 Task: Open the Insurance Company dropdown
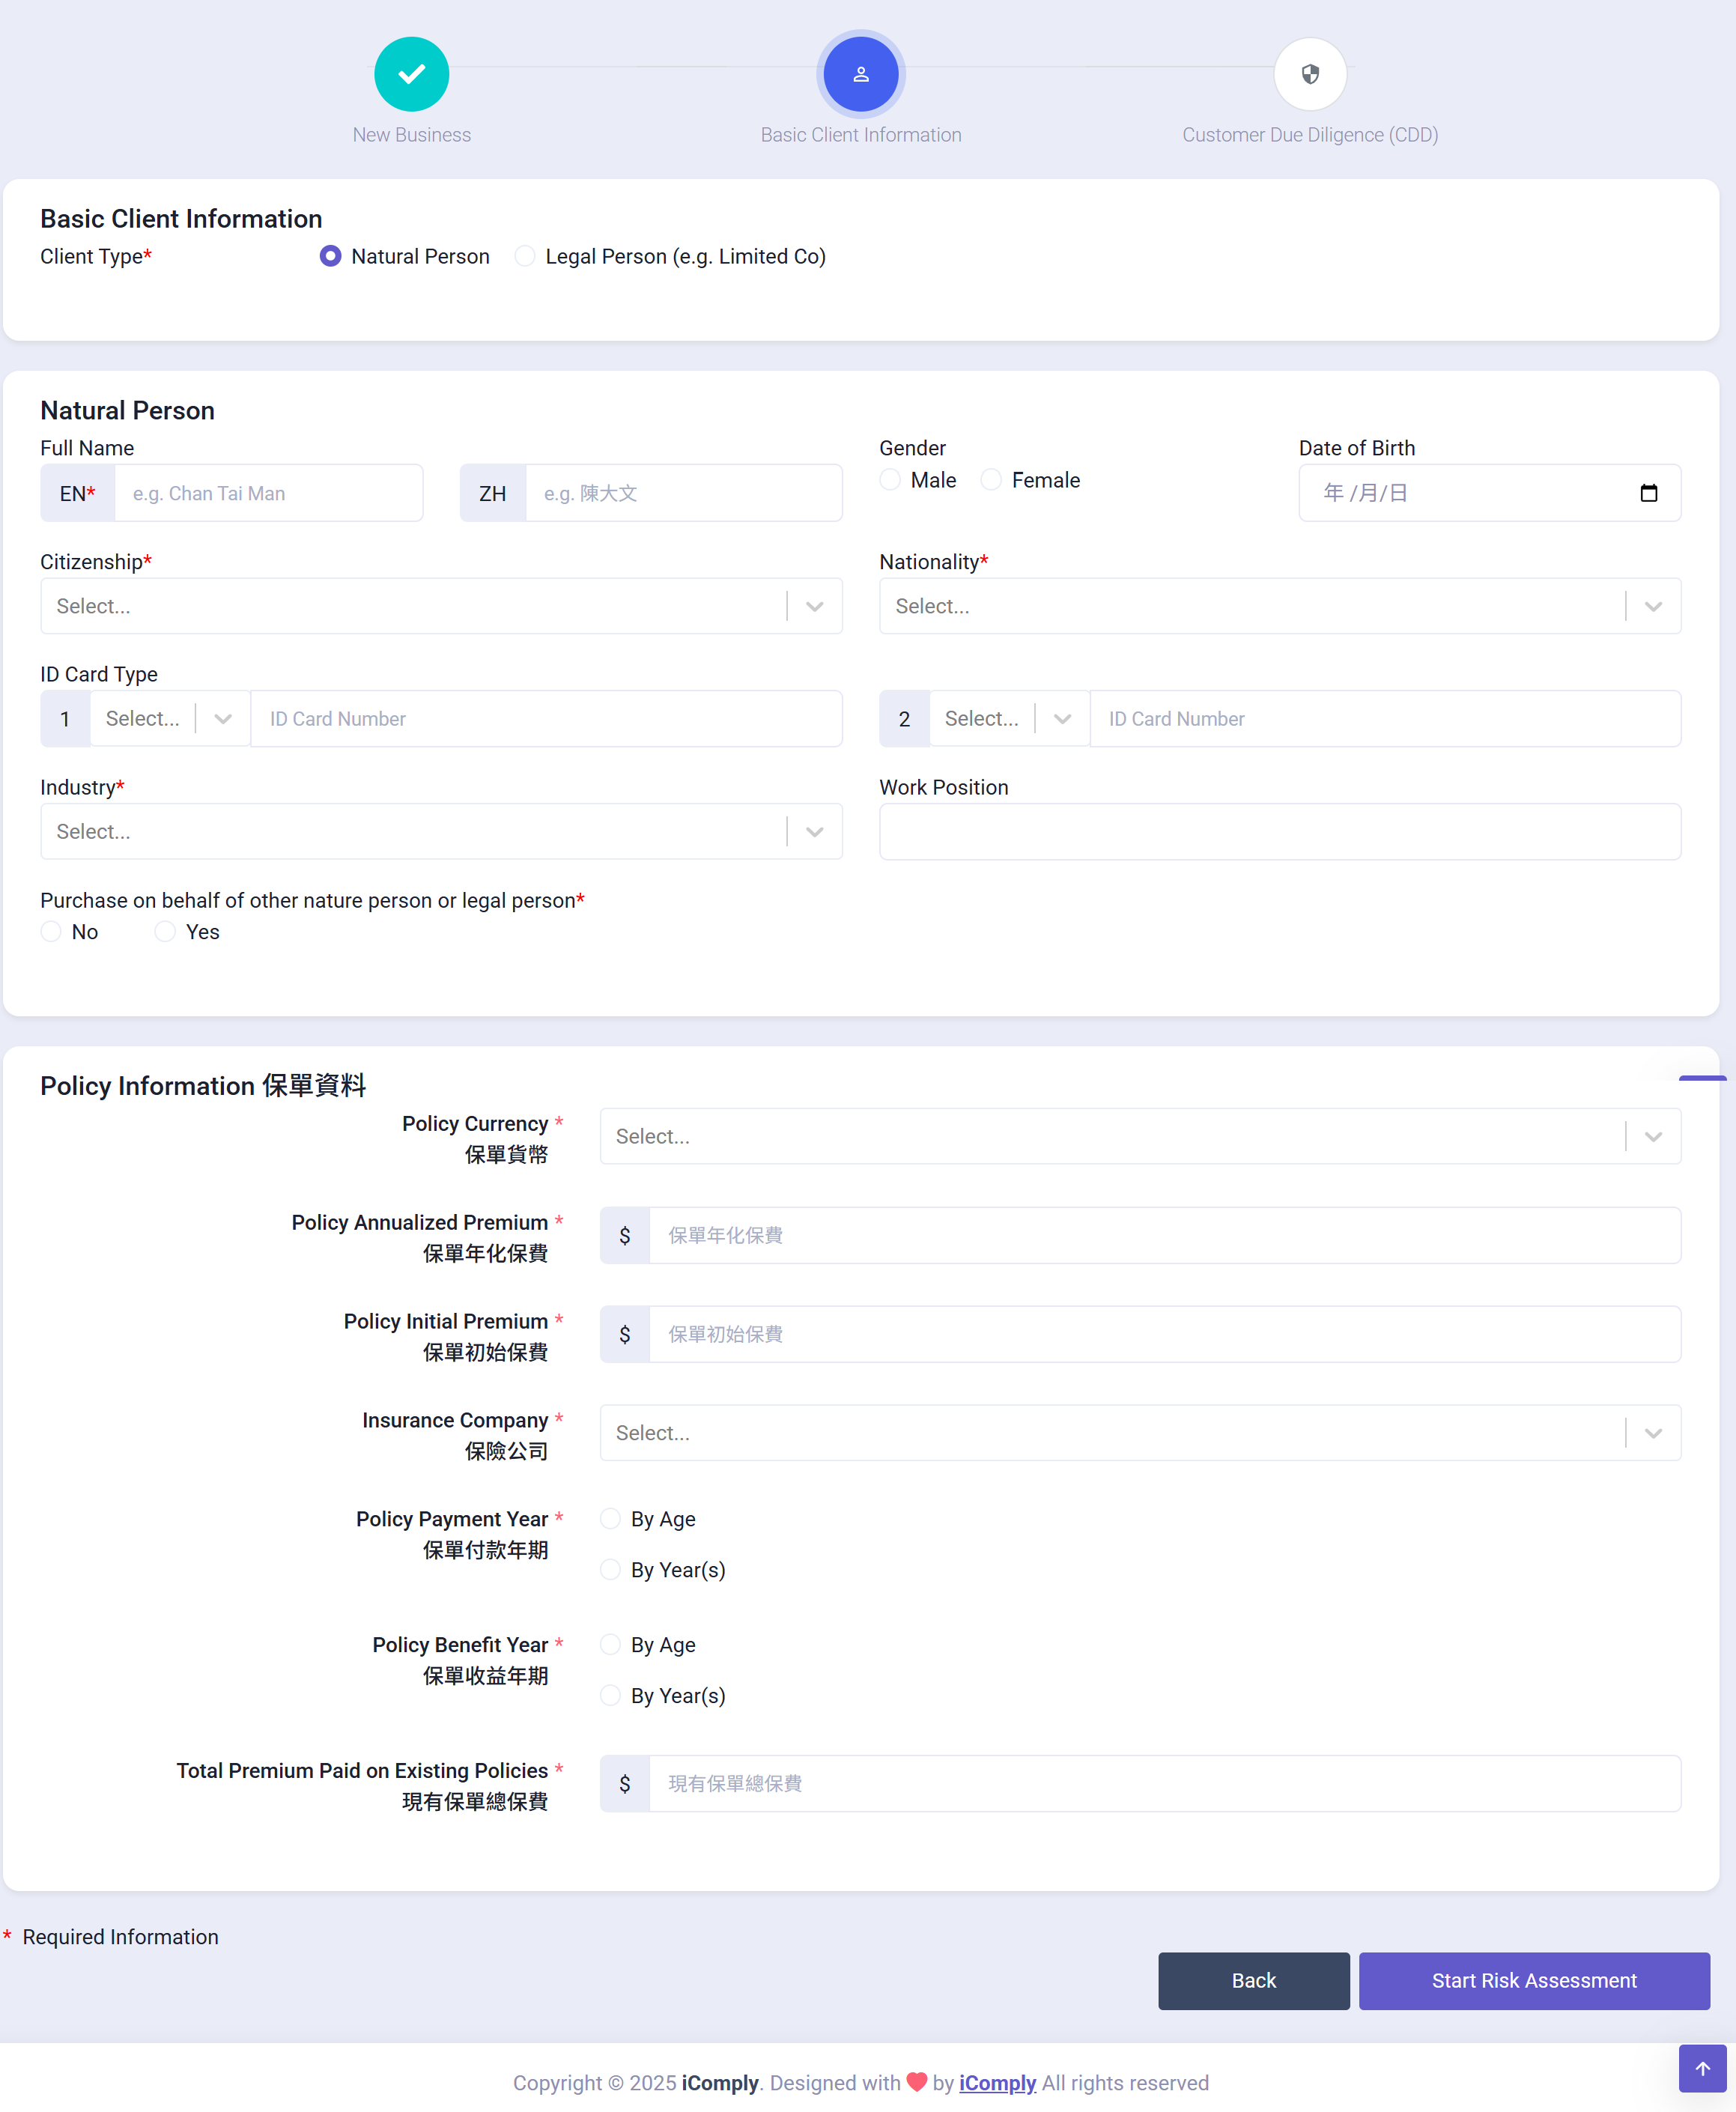click(1140, 1433)
